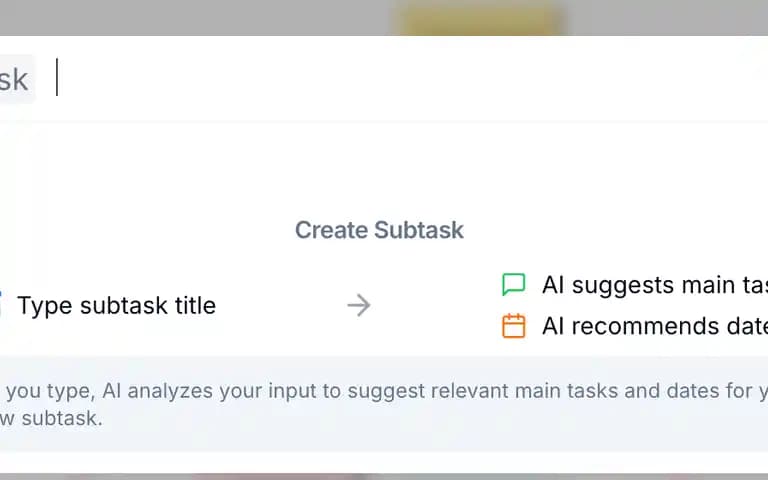Click the "Create Subtask" heading
This screenshot has height=480, width=768.
(379, 230)
